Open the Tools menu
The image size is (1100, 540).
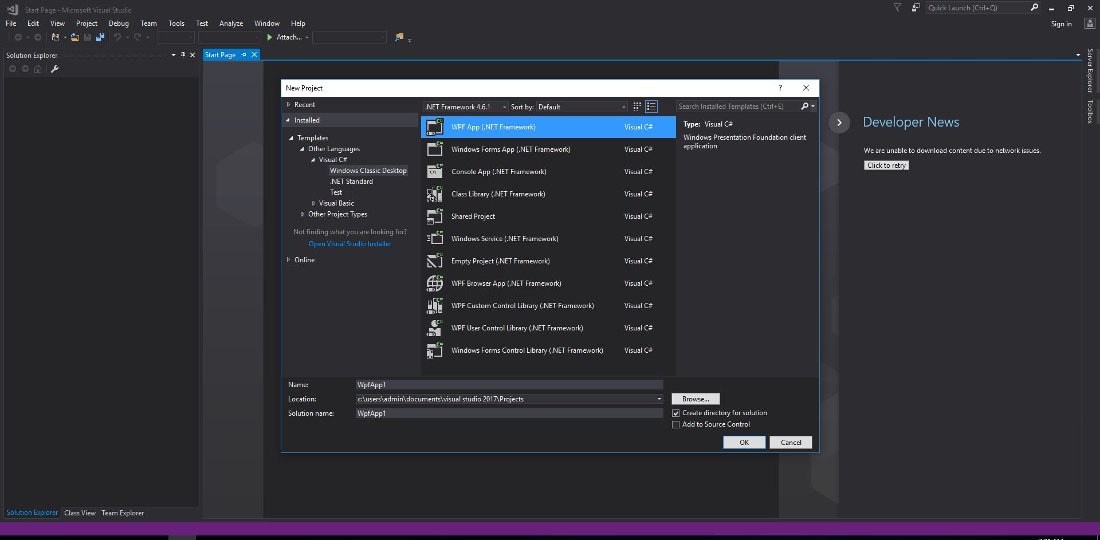click(176, 23)
